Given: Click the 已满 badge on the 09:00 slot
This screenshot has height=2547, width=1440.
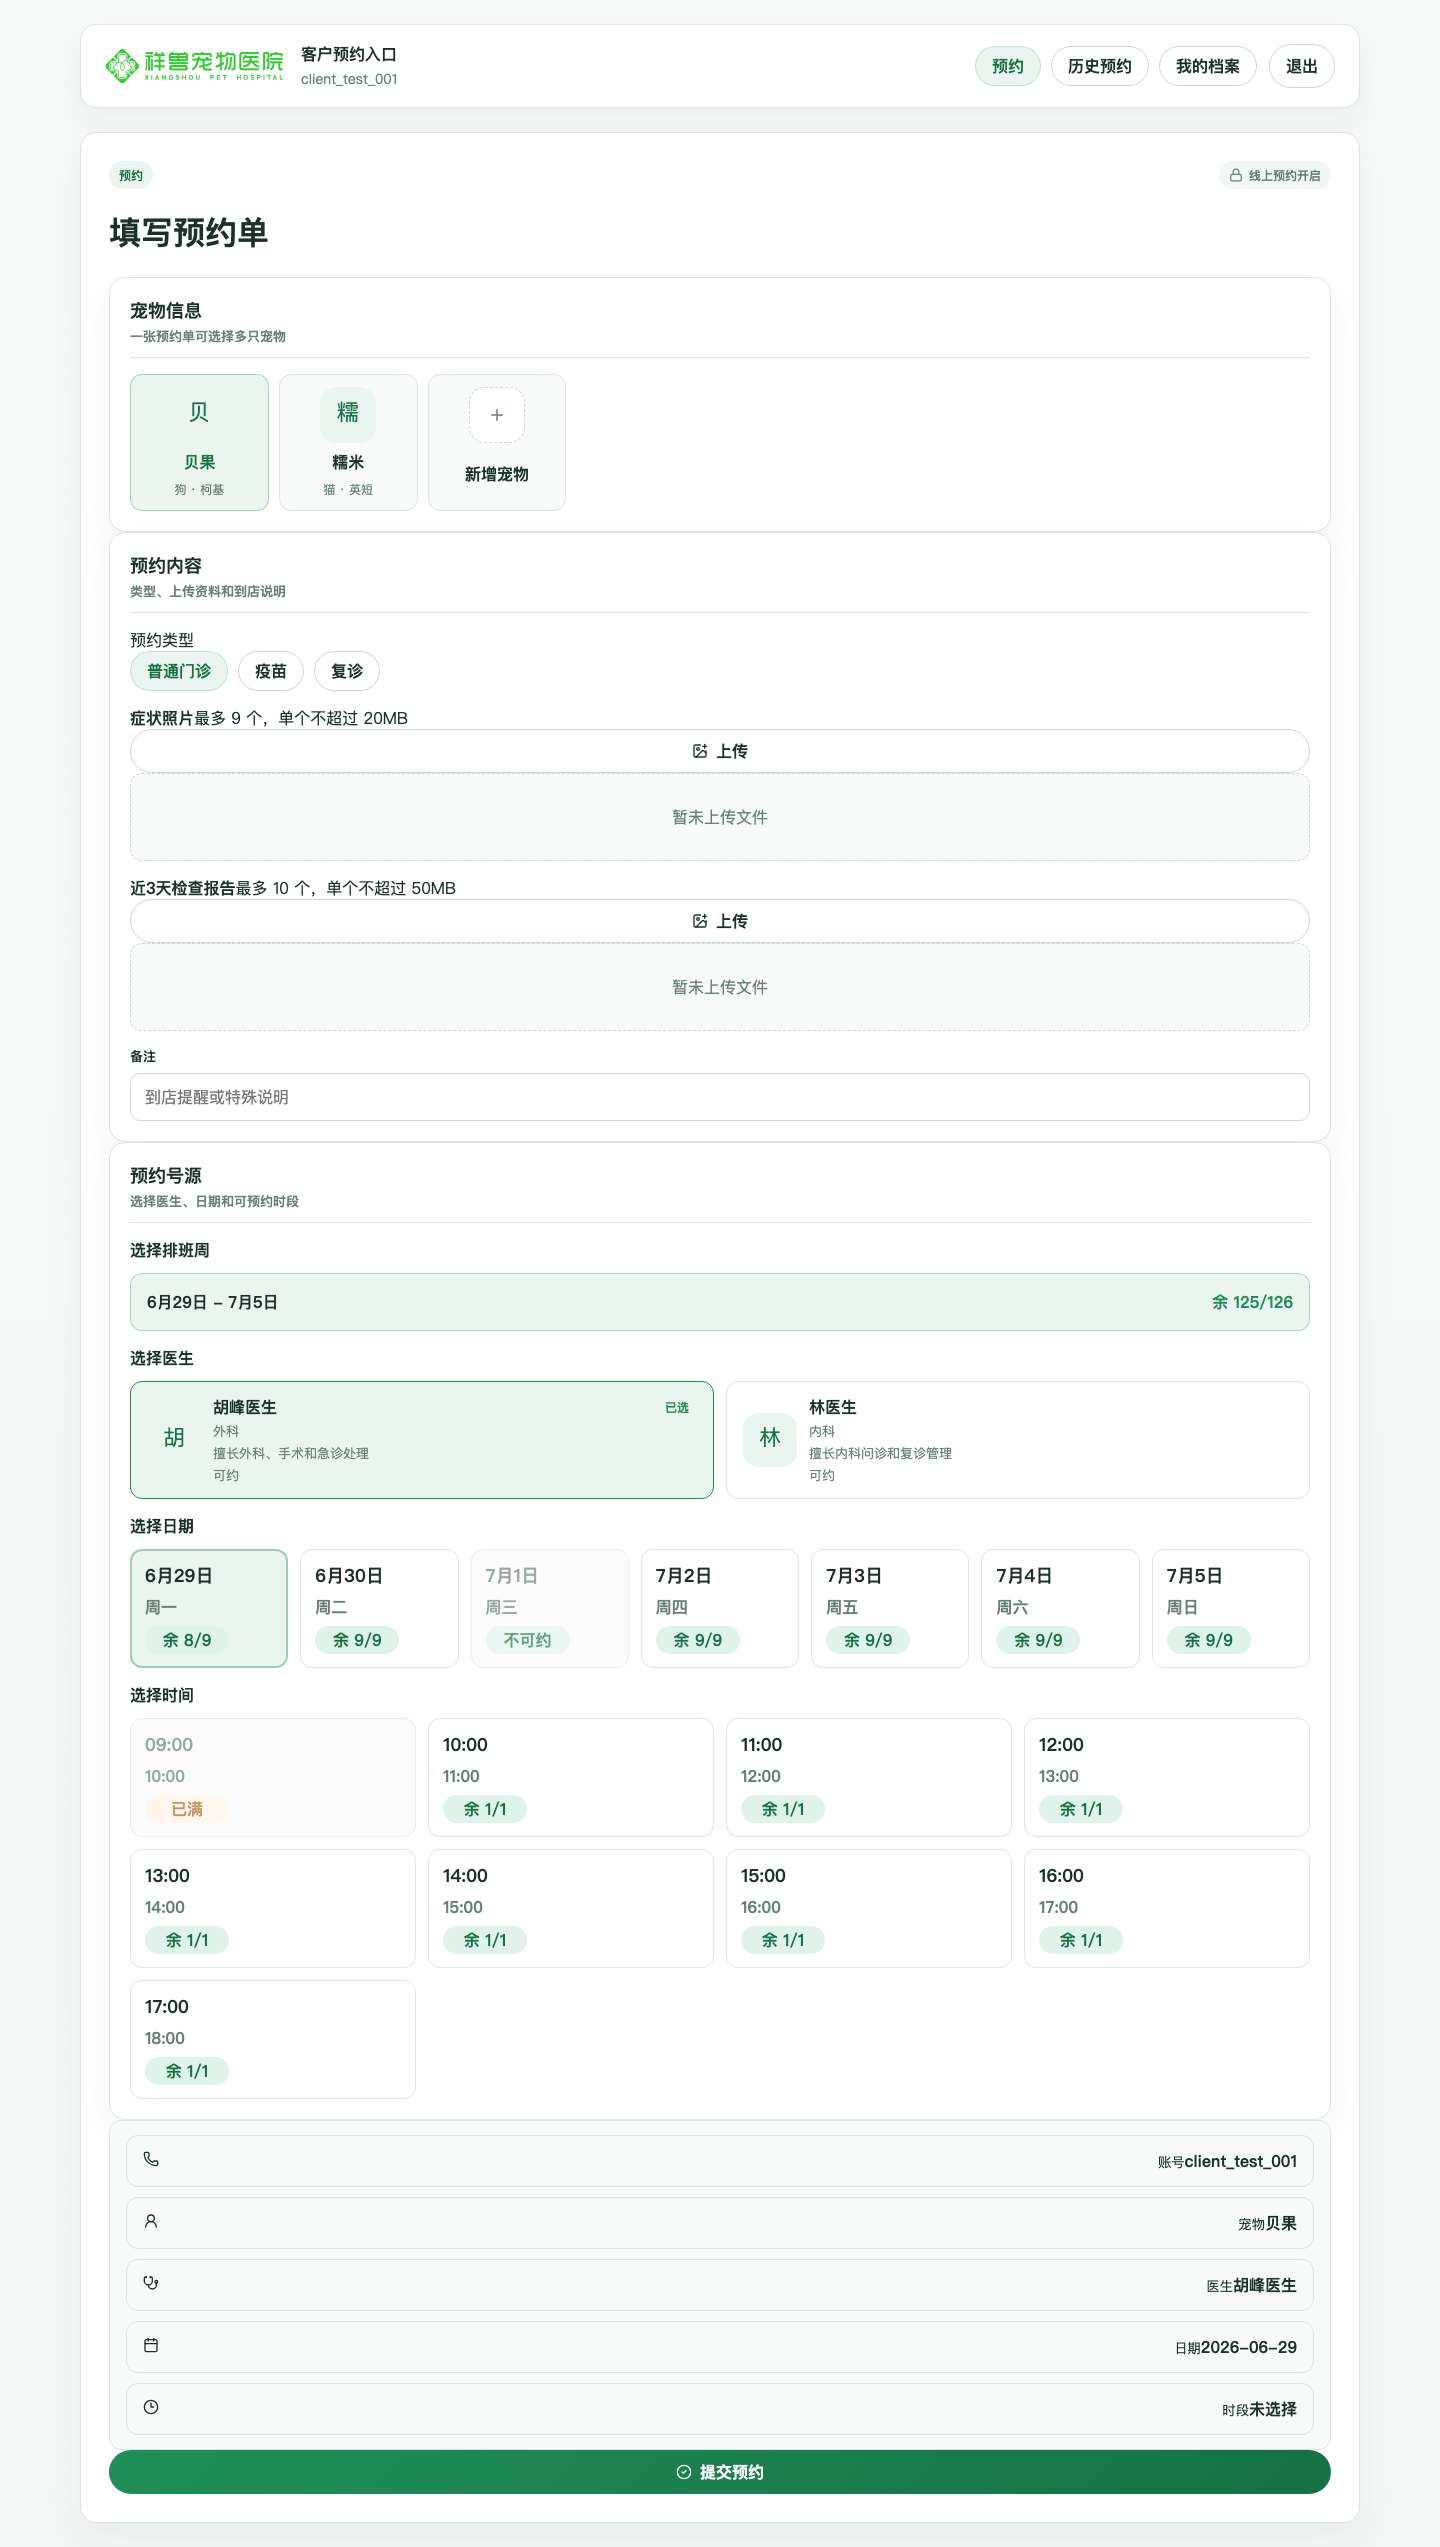Looking at the screenshot, I should point(187,1809).
